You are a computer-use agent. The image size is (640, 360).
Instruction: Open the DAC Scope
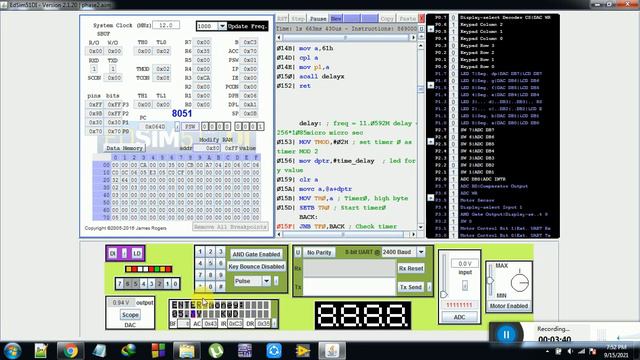(130, 315)
